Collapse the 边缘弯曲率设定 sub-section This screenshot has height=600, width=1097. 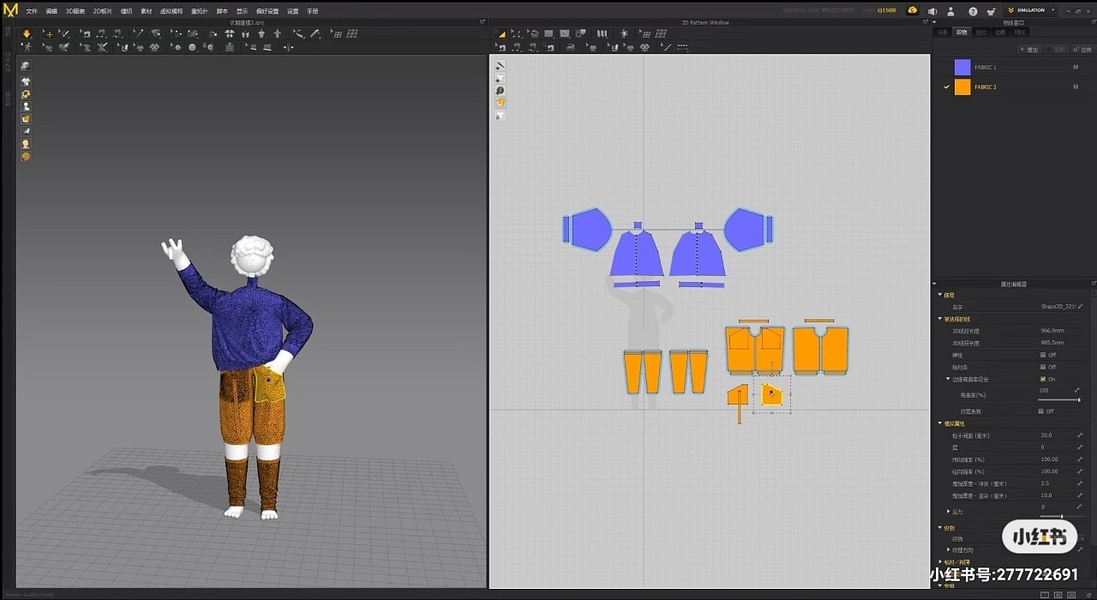[948, 379]
